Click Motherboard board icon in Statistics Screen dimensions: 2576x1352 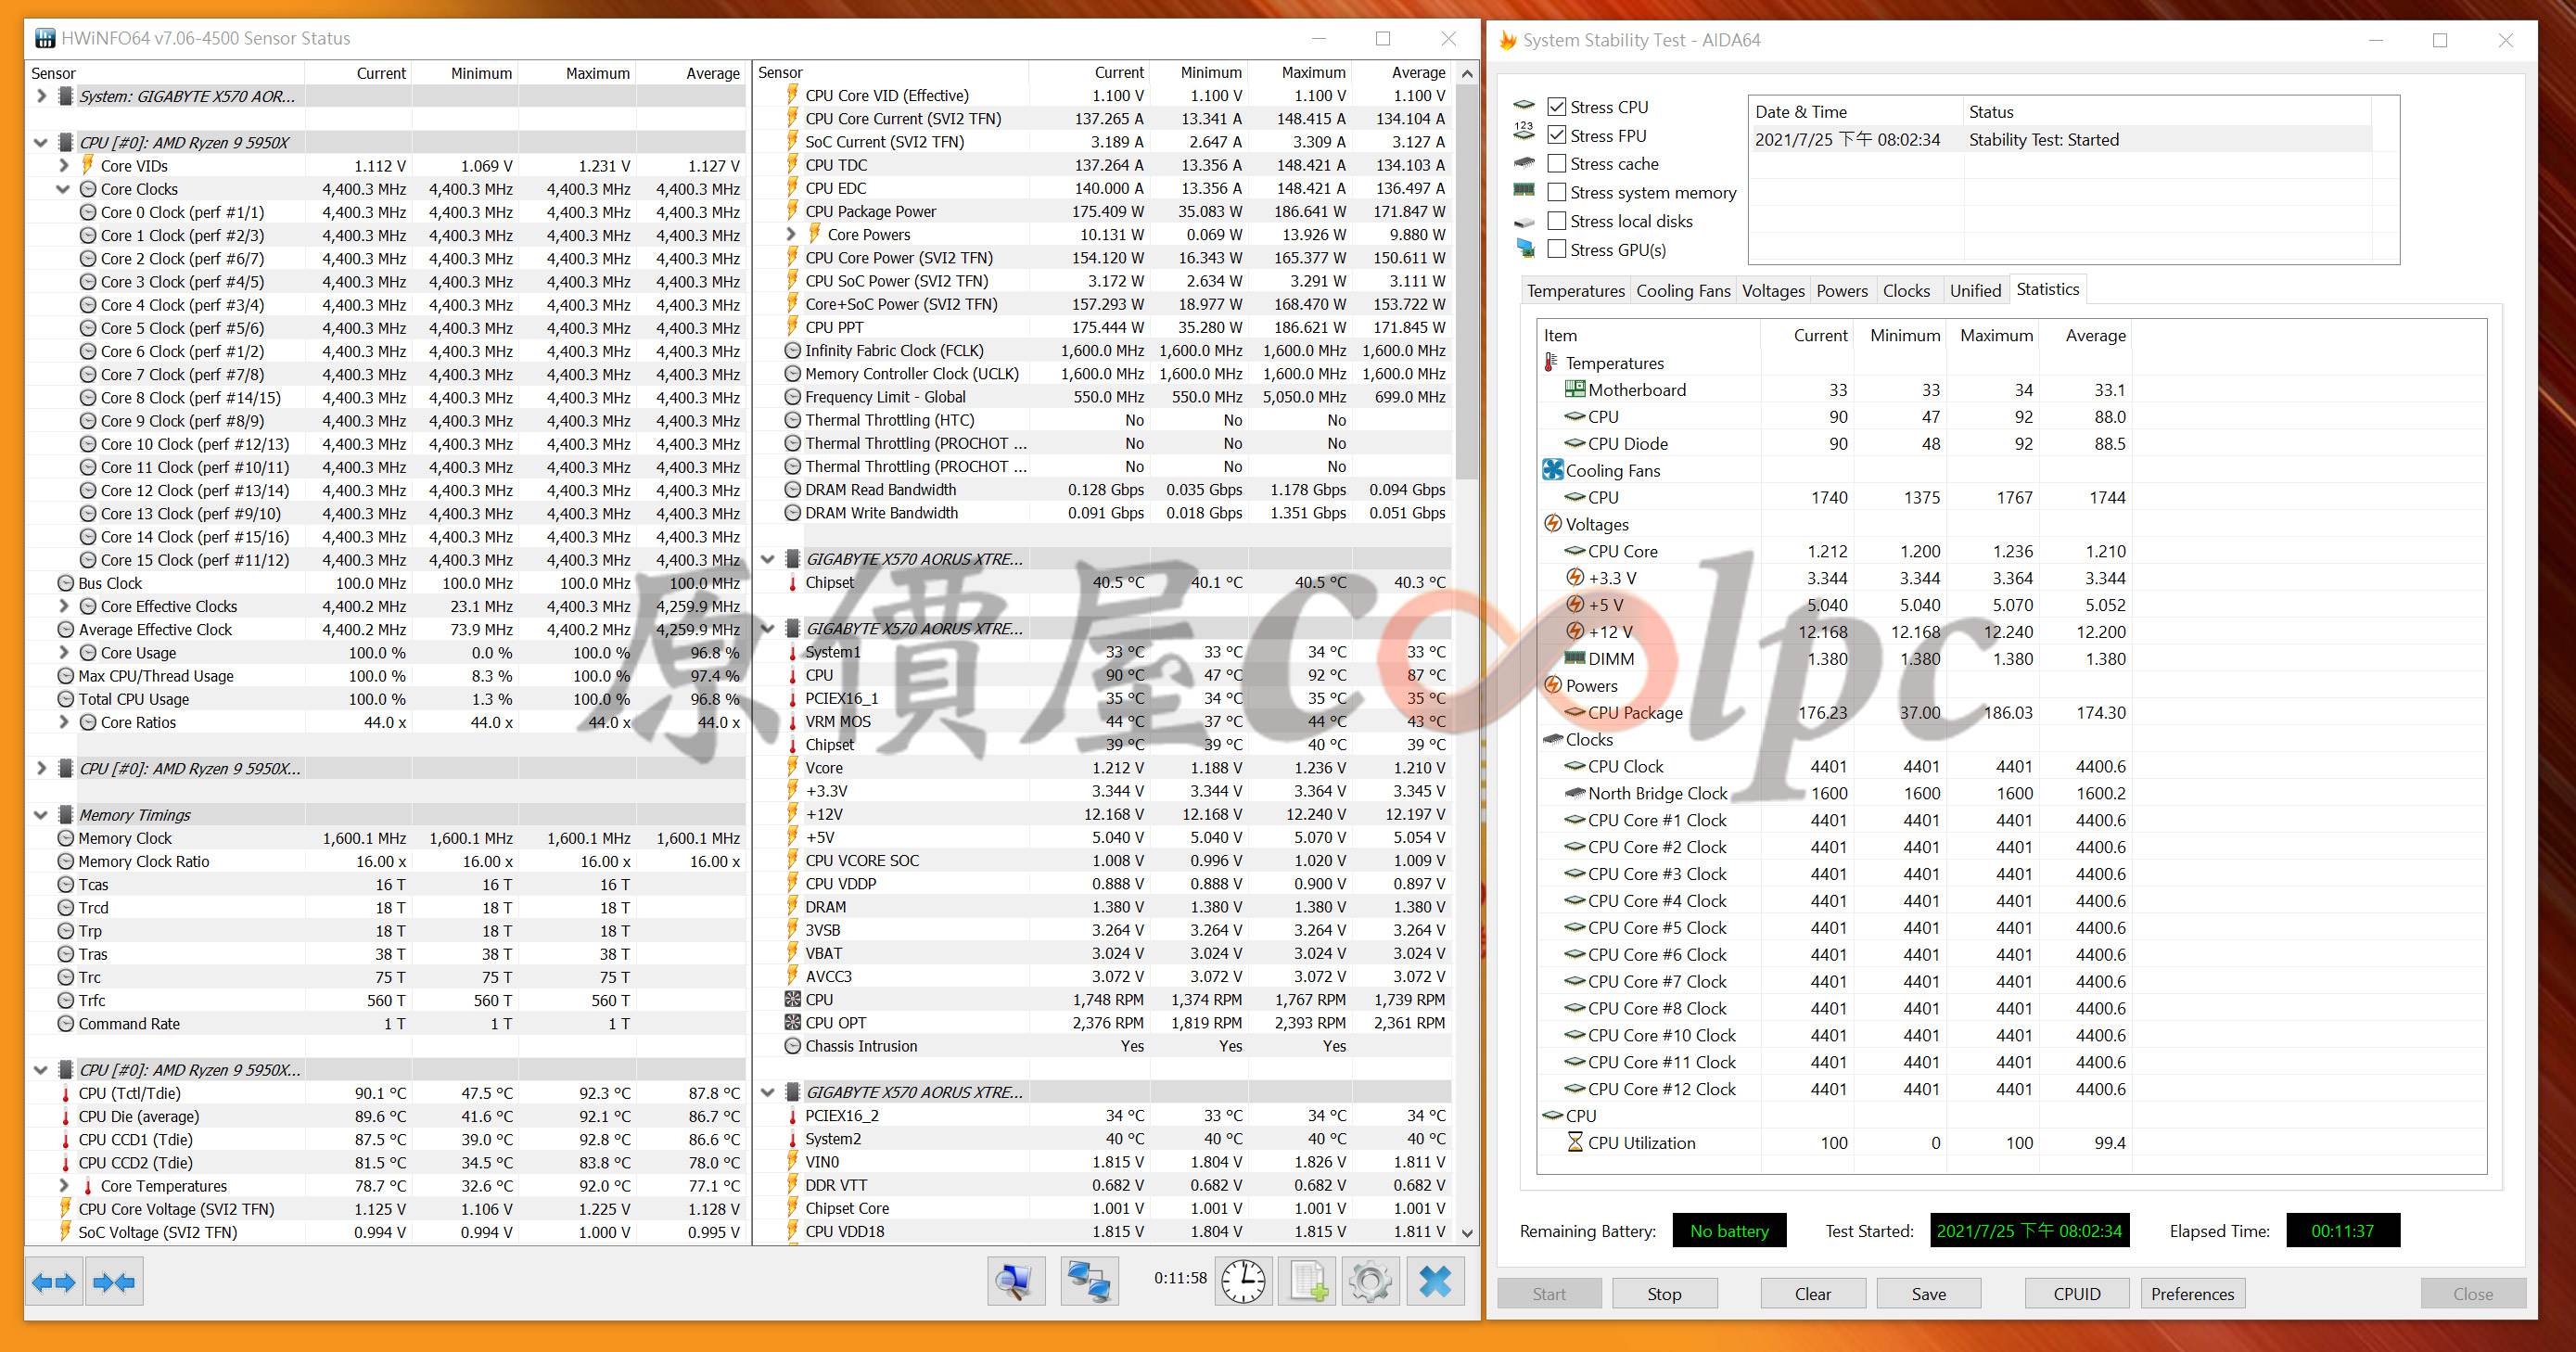tap(1575, 389)
